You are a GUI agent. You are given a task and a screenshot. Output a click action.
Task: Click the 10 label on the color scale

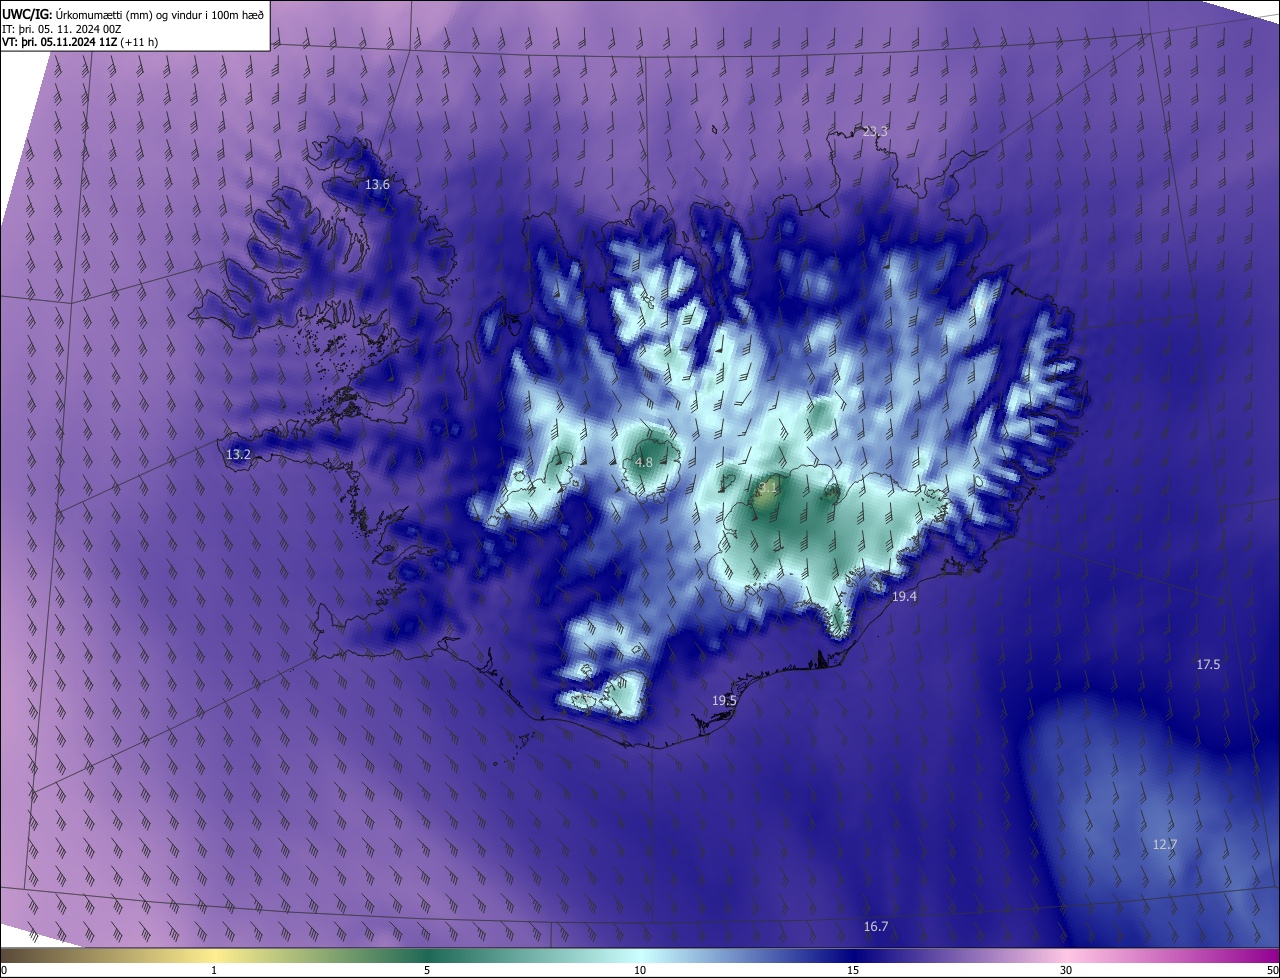(640, 970)
